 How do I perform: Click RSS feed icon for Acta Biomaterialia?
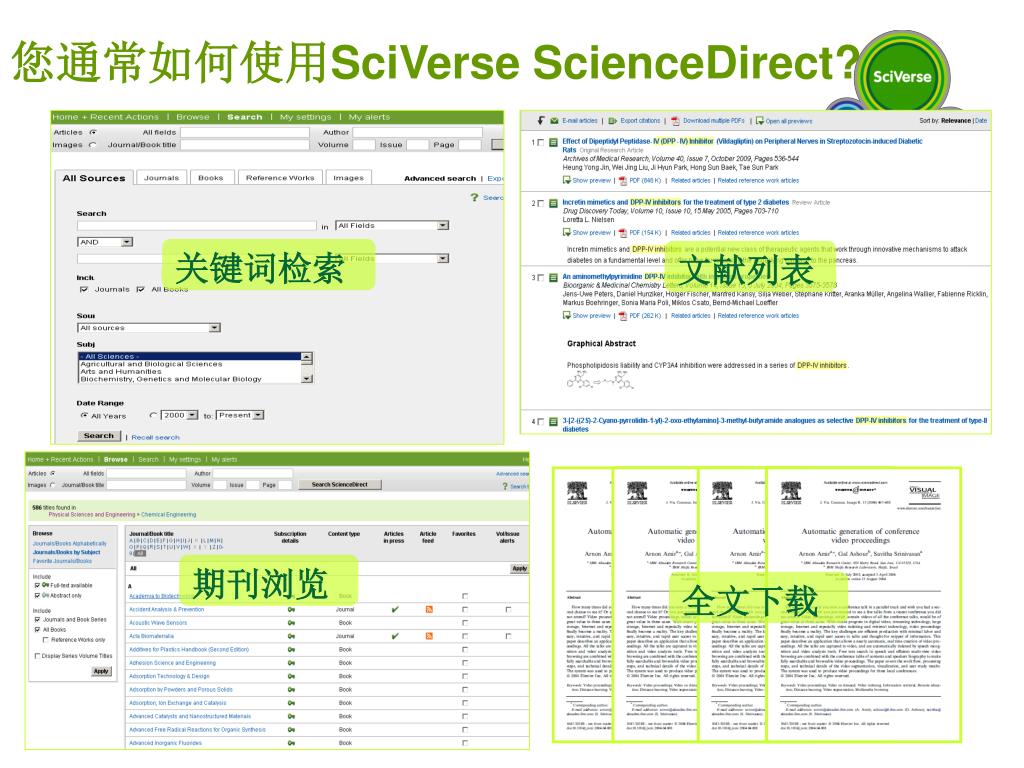429,636
